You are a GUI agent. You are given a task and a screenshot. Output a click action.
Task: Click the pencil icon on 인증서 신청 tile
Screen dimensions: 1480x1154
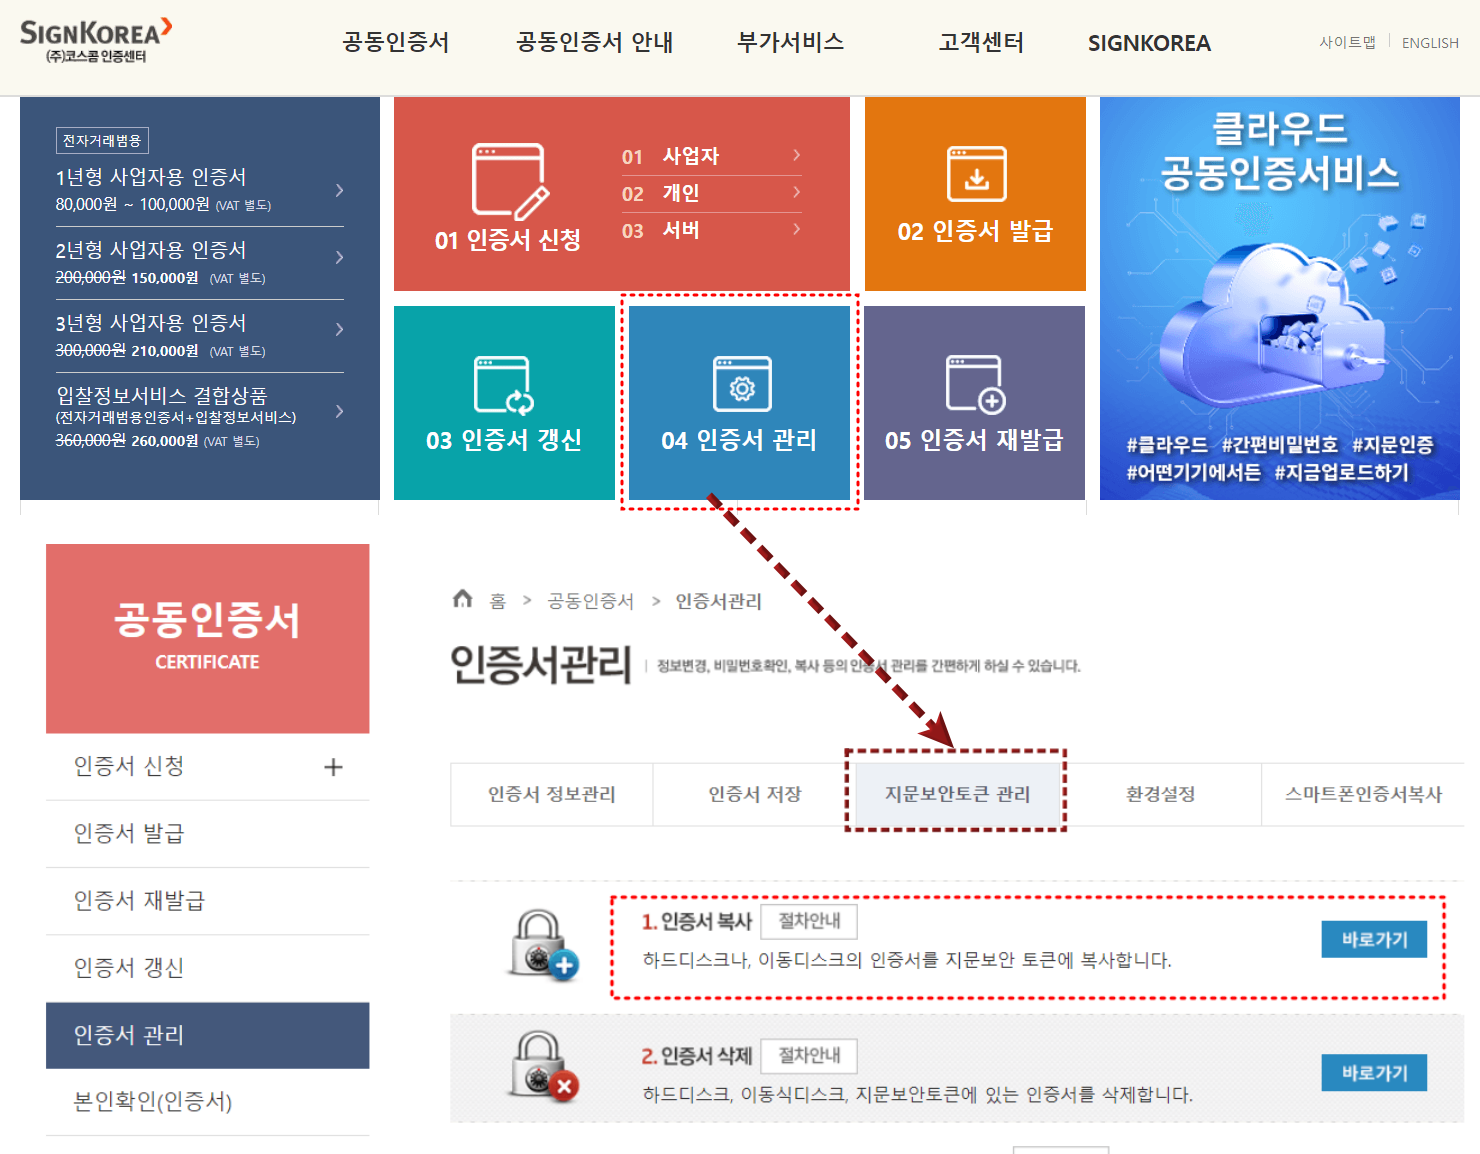pos(508,180)
